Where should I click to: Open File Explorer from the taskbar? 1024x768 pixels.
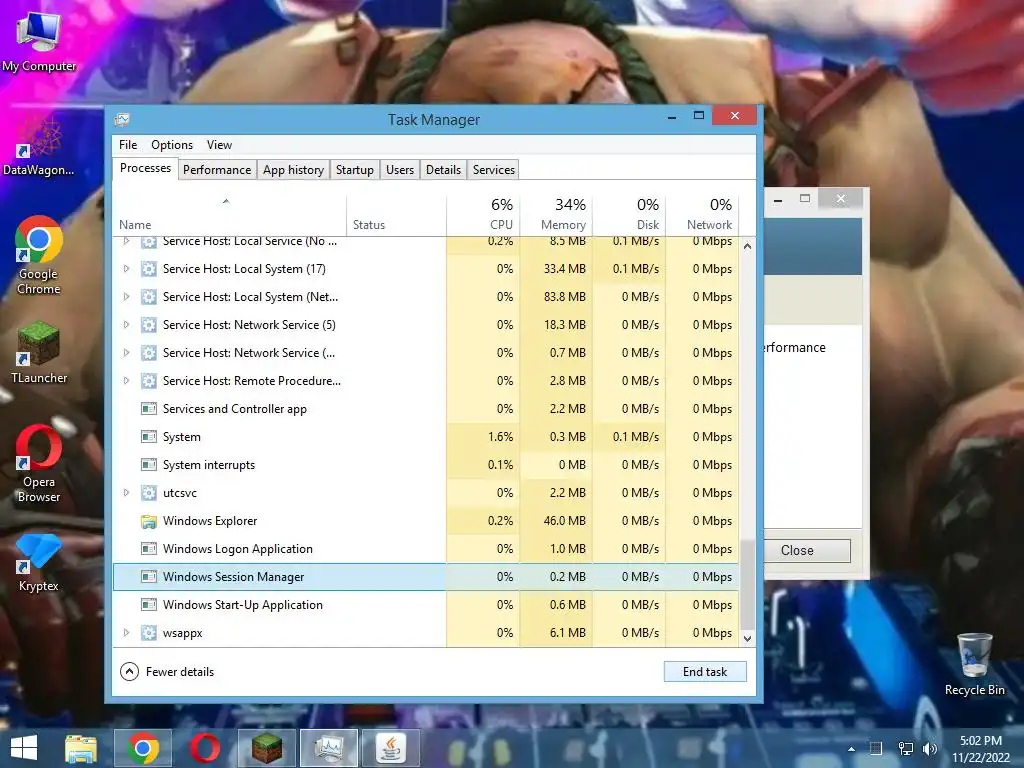81,748
